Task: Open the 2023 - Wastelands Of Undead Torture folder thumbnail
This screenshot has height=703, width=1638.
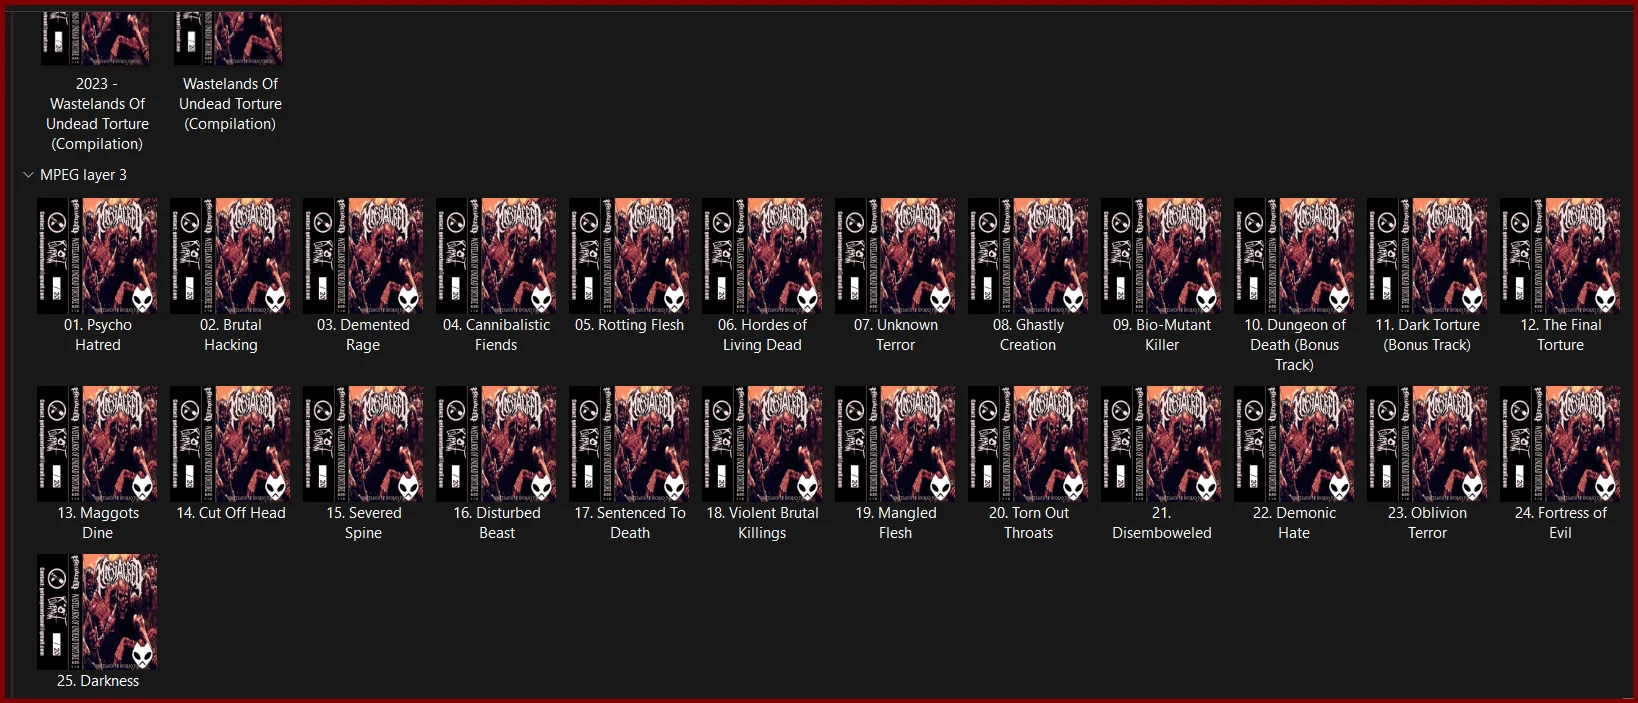Action: (97, 38)
